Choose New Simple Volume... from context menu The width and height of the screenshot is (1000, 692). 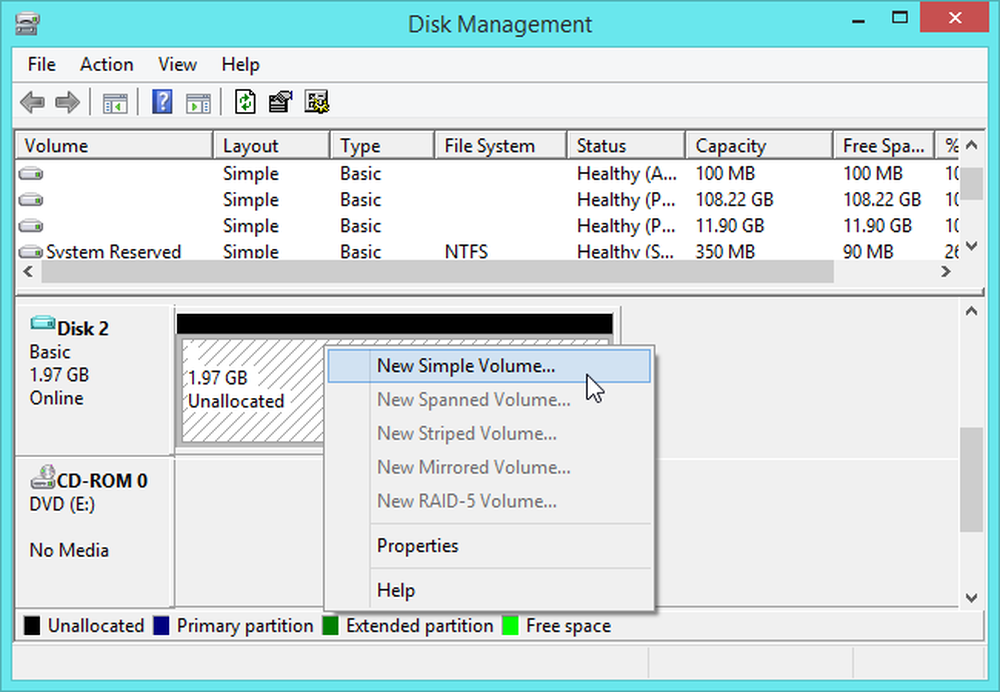click(489, 366)
